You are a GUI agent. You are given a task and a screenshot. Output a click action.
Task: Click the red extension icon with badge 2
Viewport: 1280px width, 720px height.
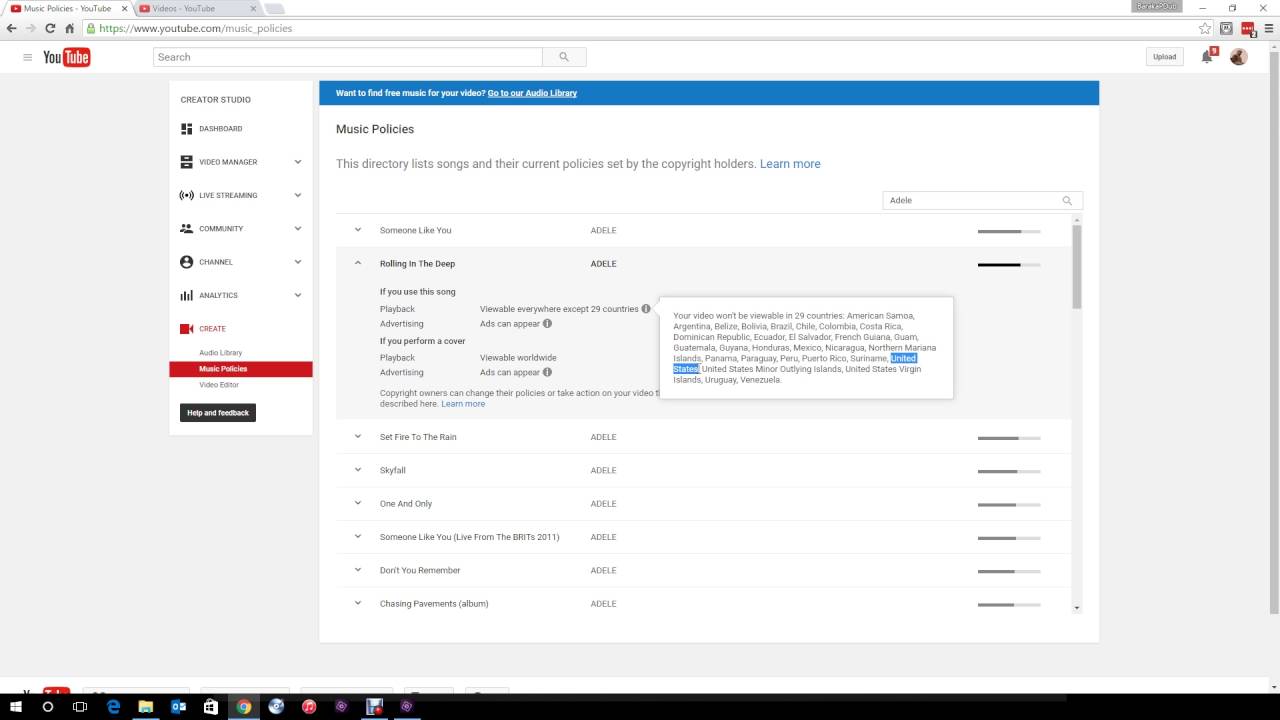pos(1248,29)
